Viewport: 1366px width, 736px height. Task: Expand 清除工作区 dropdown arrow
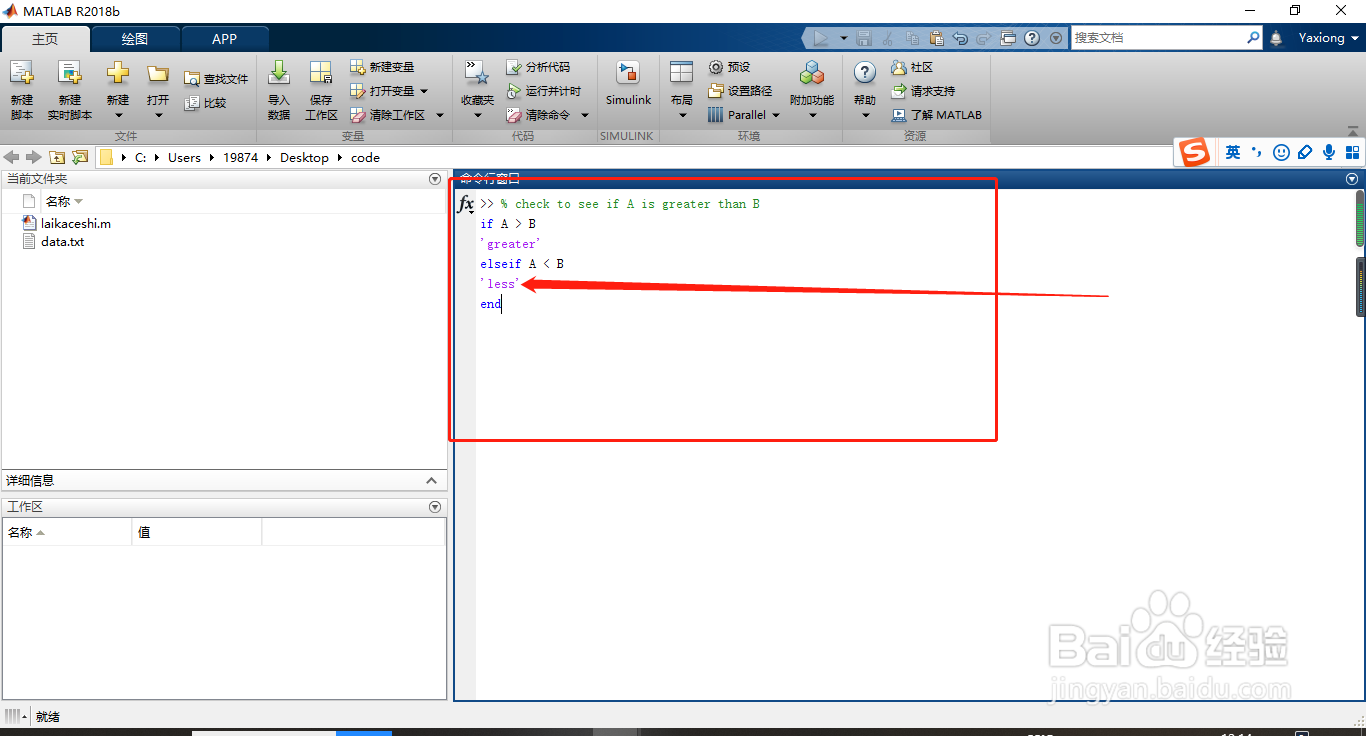coord(440,115)
